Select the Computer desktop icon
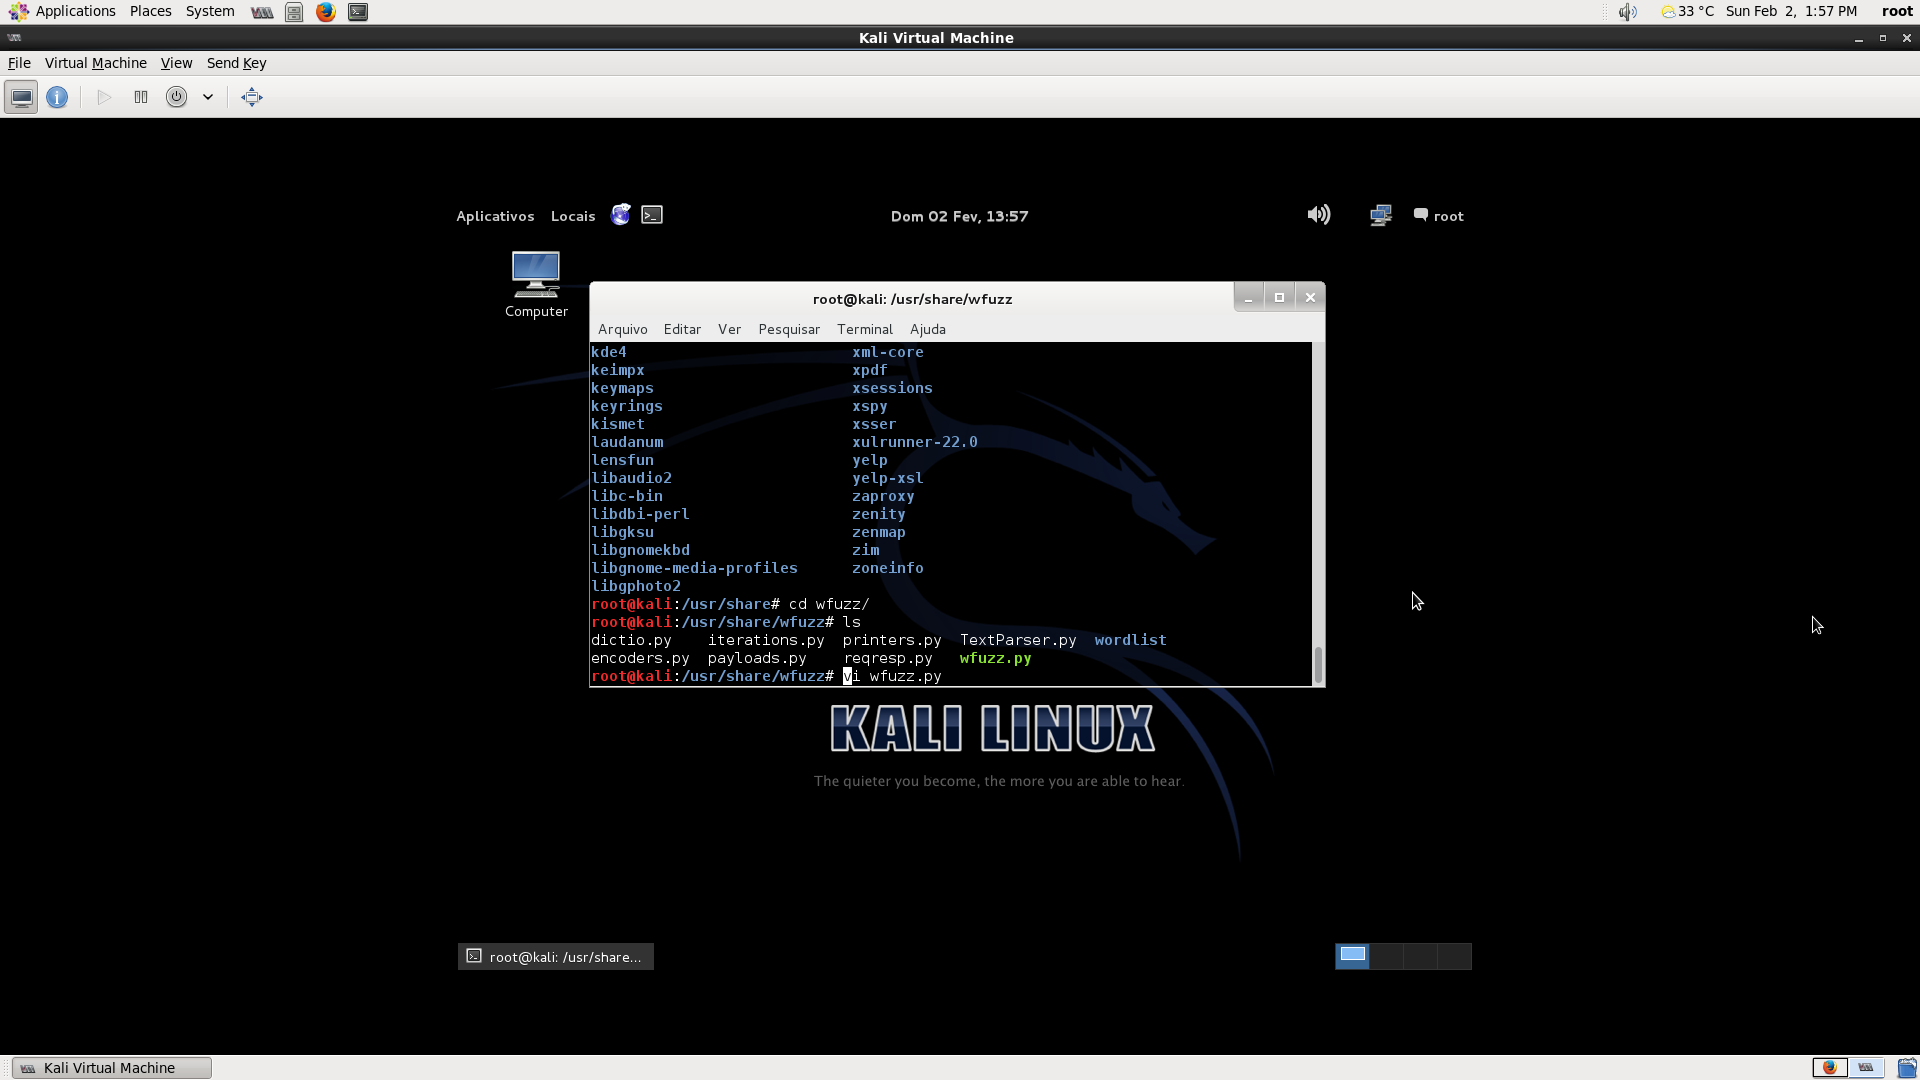 (536, 285)
